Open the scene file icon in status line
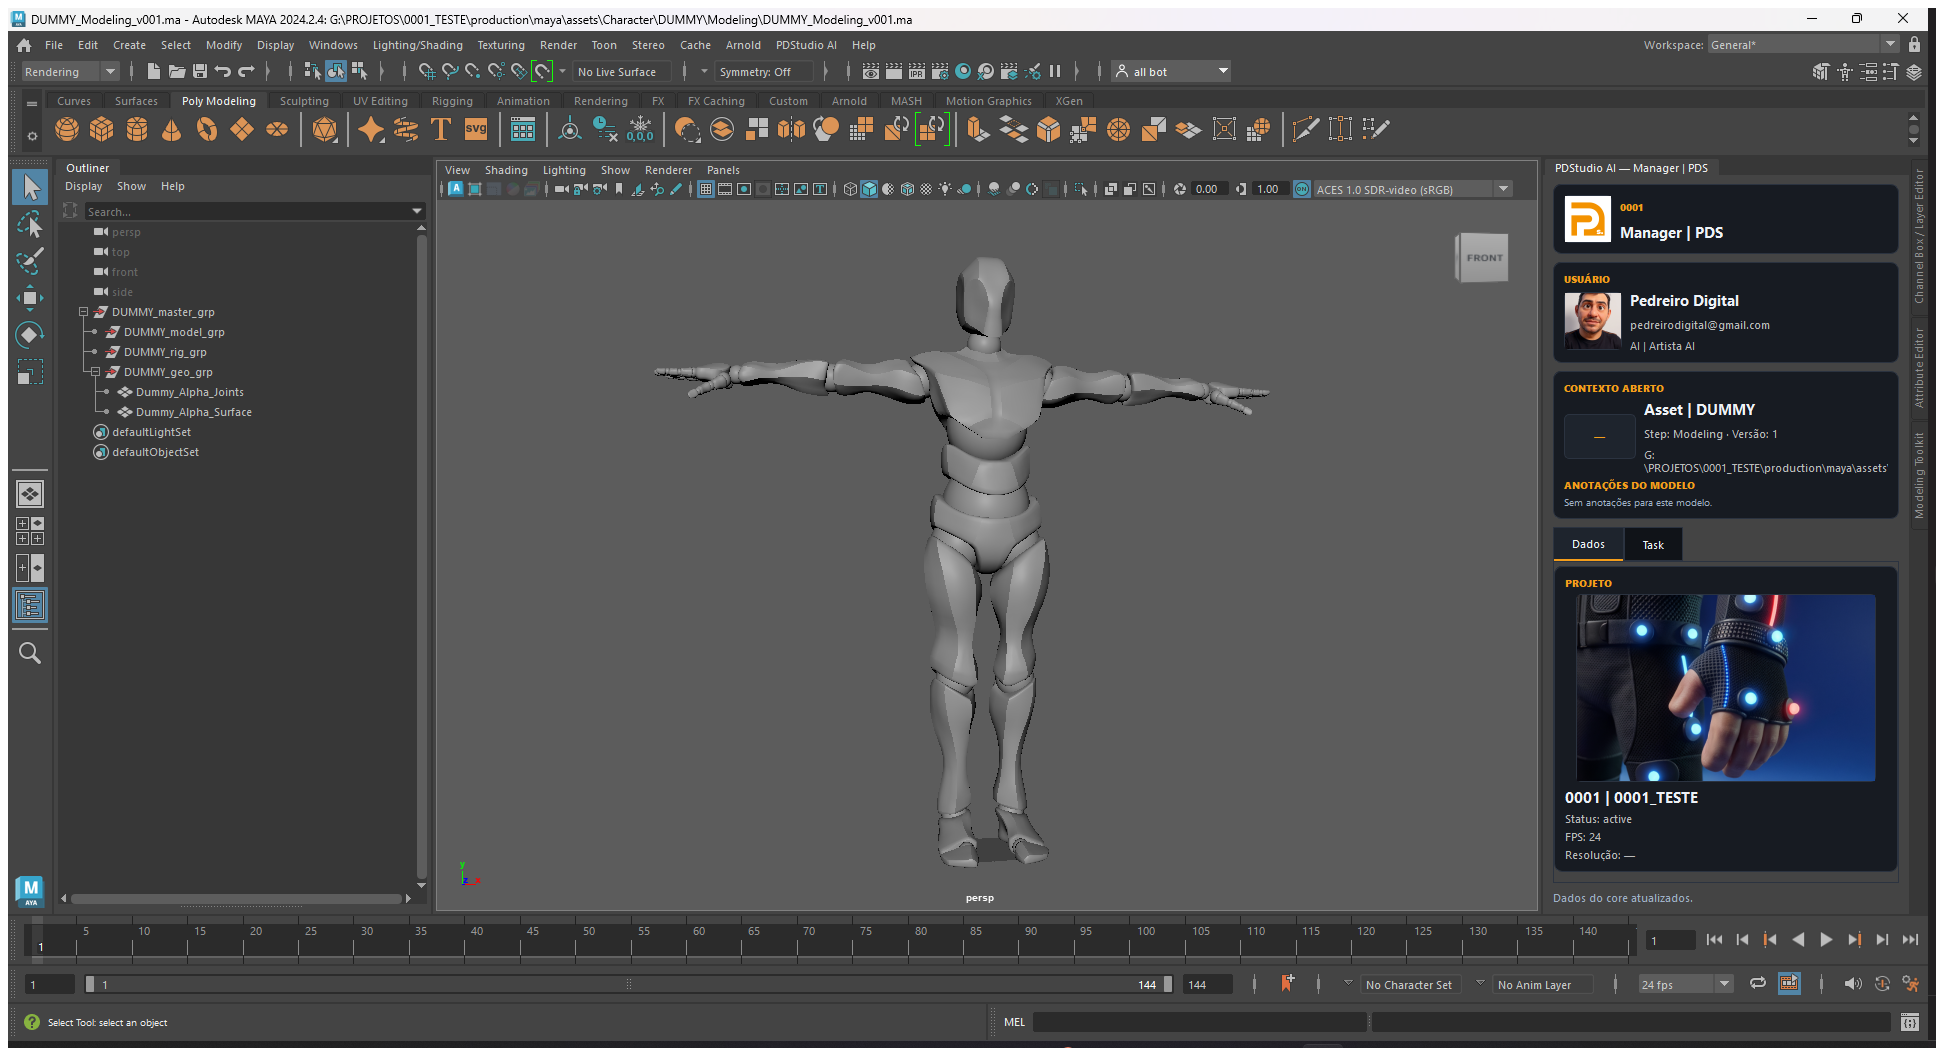This screenshot has height=1048, width=1936. point(177,71)
